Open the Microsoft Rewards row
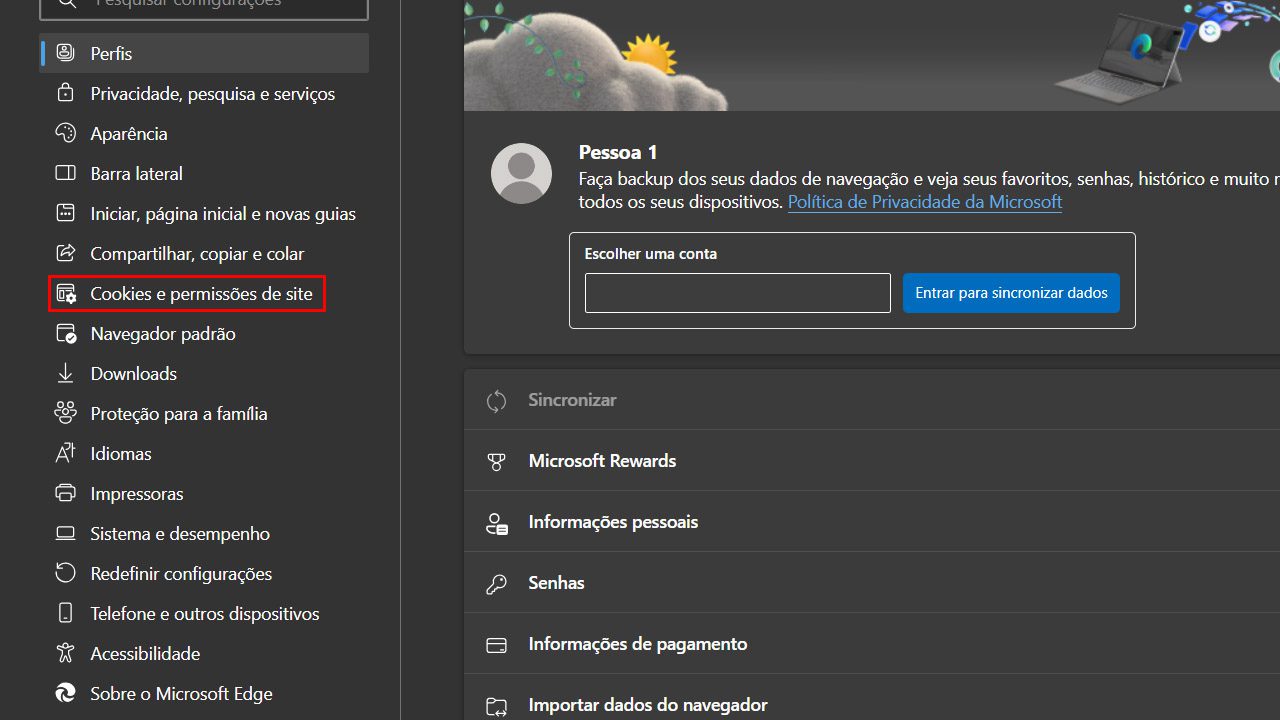The height and width of the screenshot is (720, 1280). coord(872,461)
